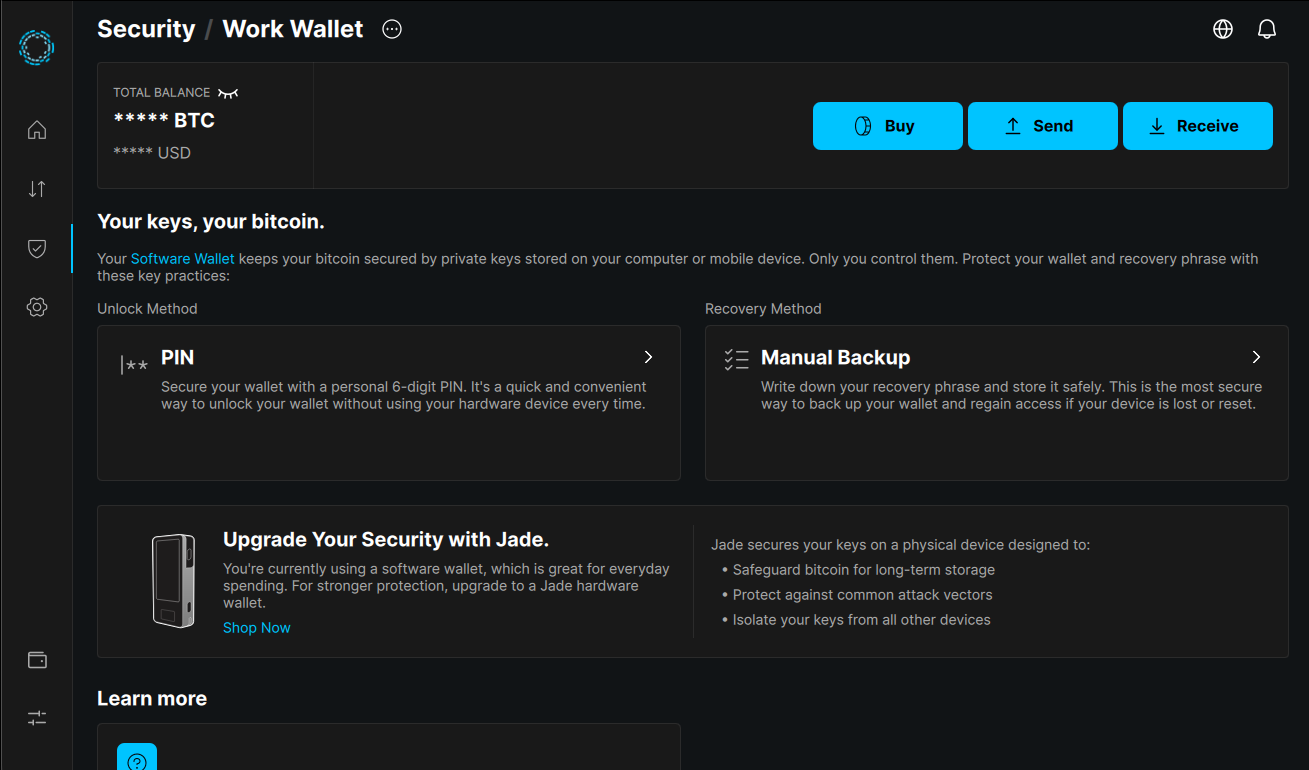The width and height of the screenshot is (1309, 770).
Task: Open the Home sidebar icon
Action: point(37,130)
